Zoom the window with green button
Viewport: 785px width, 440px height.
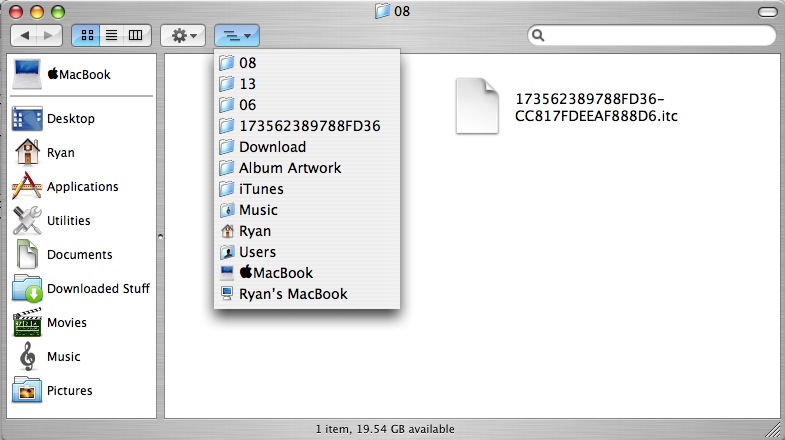point(58,12)
